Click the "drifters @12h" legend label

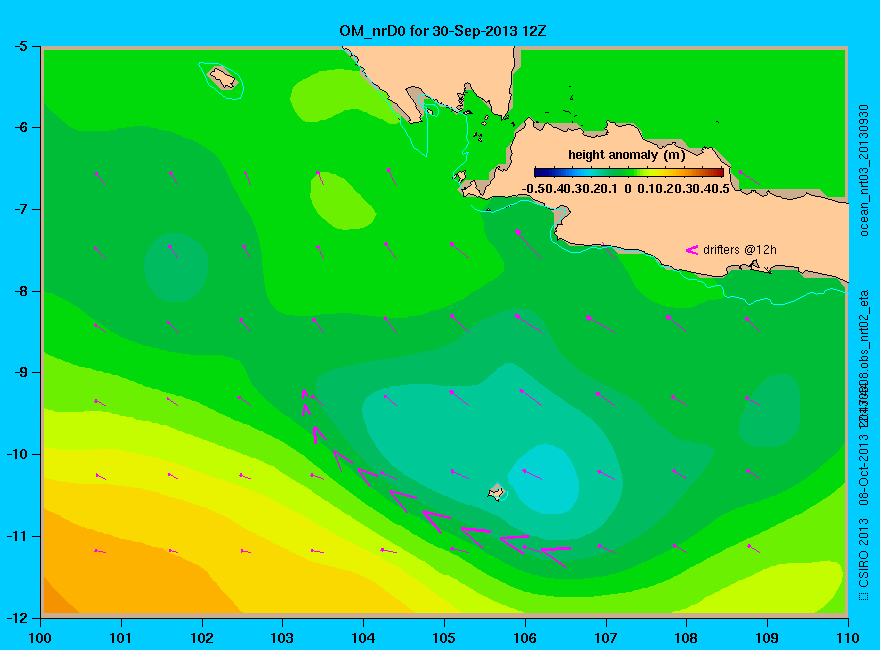click(740, 250)
